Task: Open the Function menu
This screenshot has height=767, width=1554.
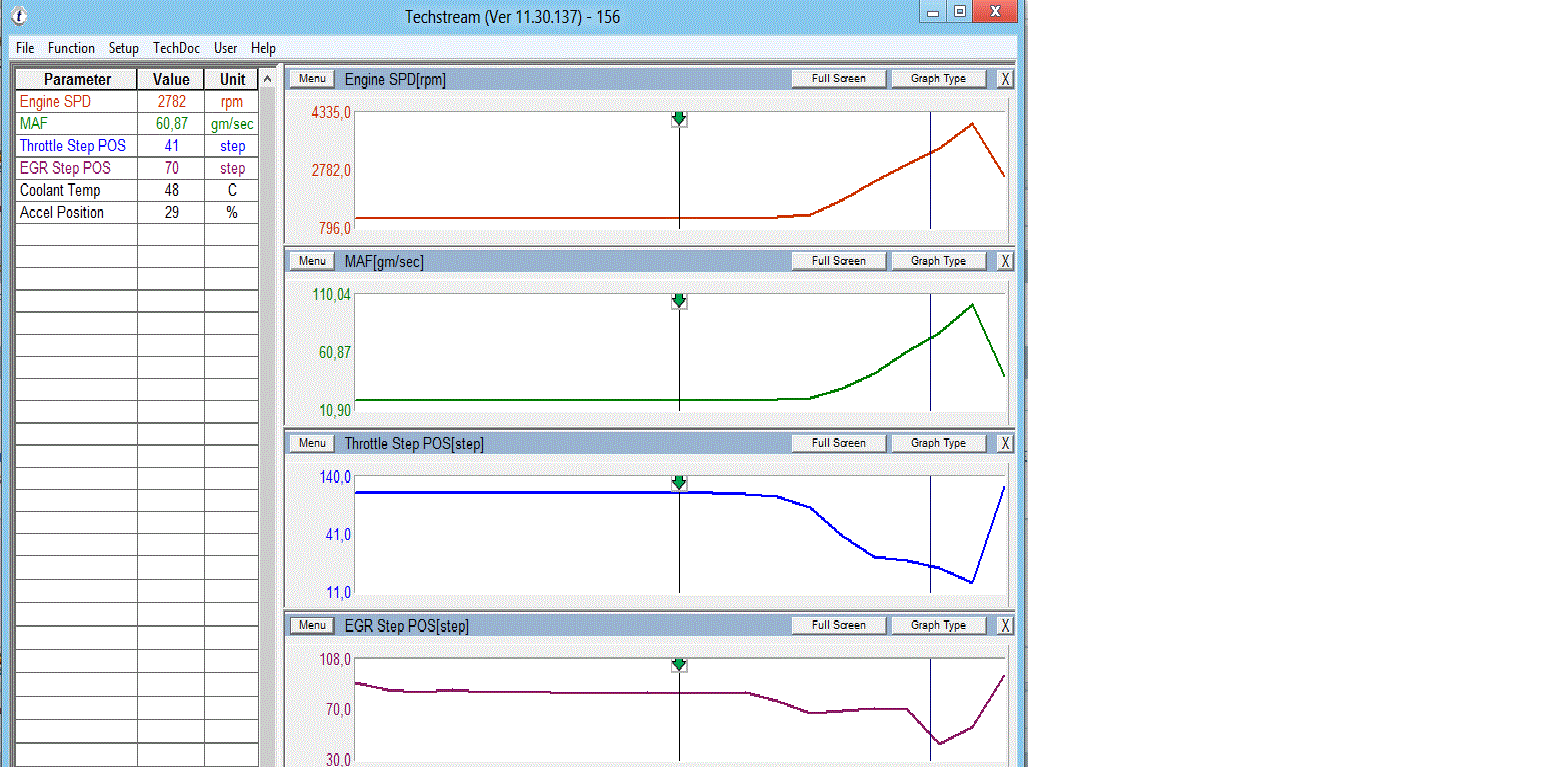Action: tap(71, 48)
